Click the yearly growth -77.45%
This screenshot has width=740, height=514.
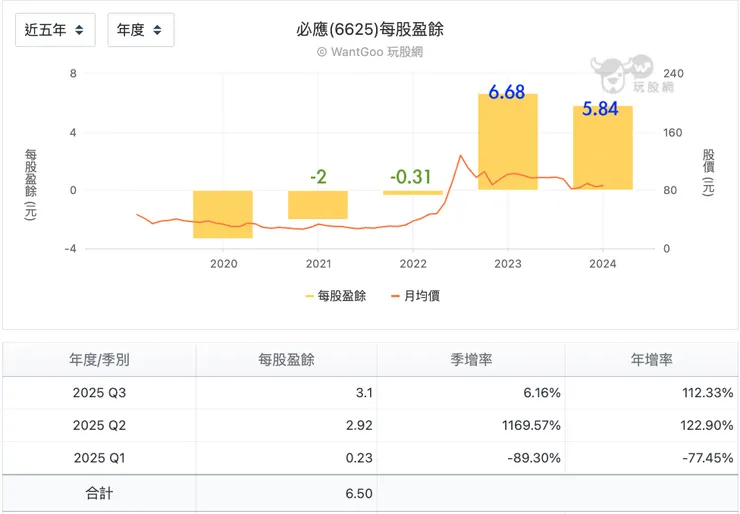707,458
